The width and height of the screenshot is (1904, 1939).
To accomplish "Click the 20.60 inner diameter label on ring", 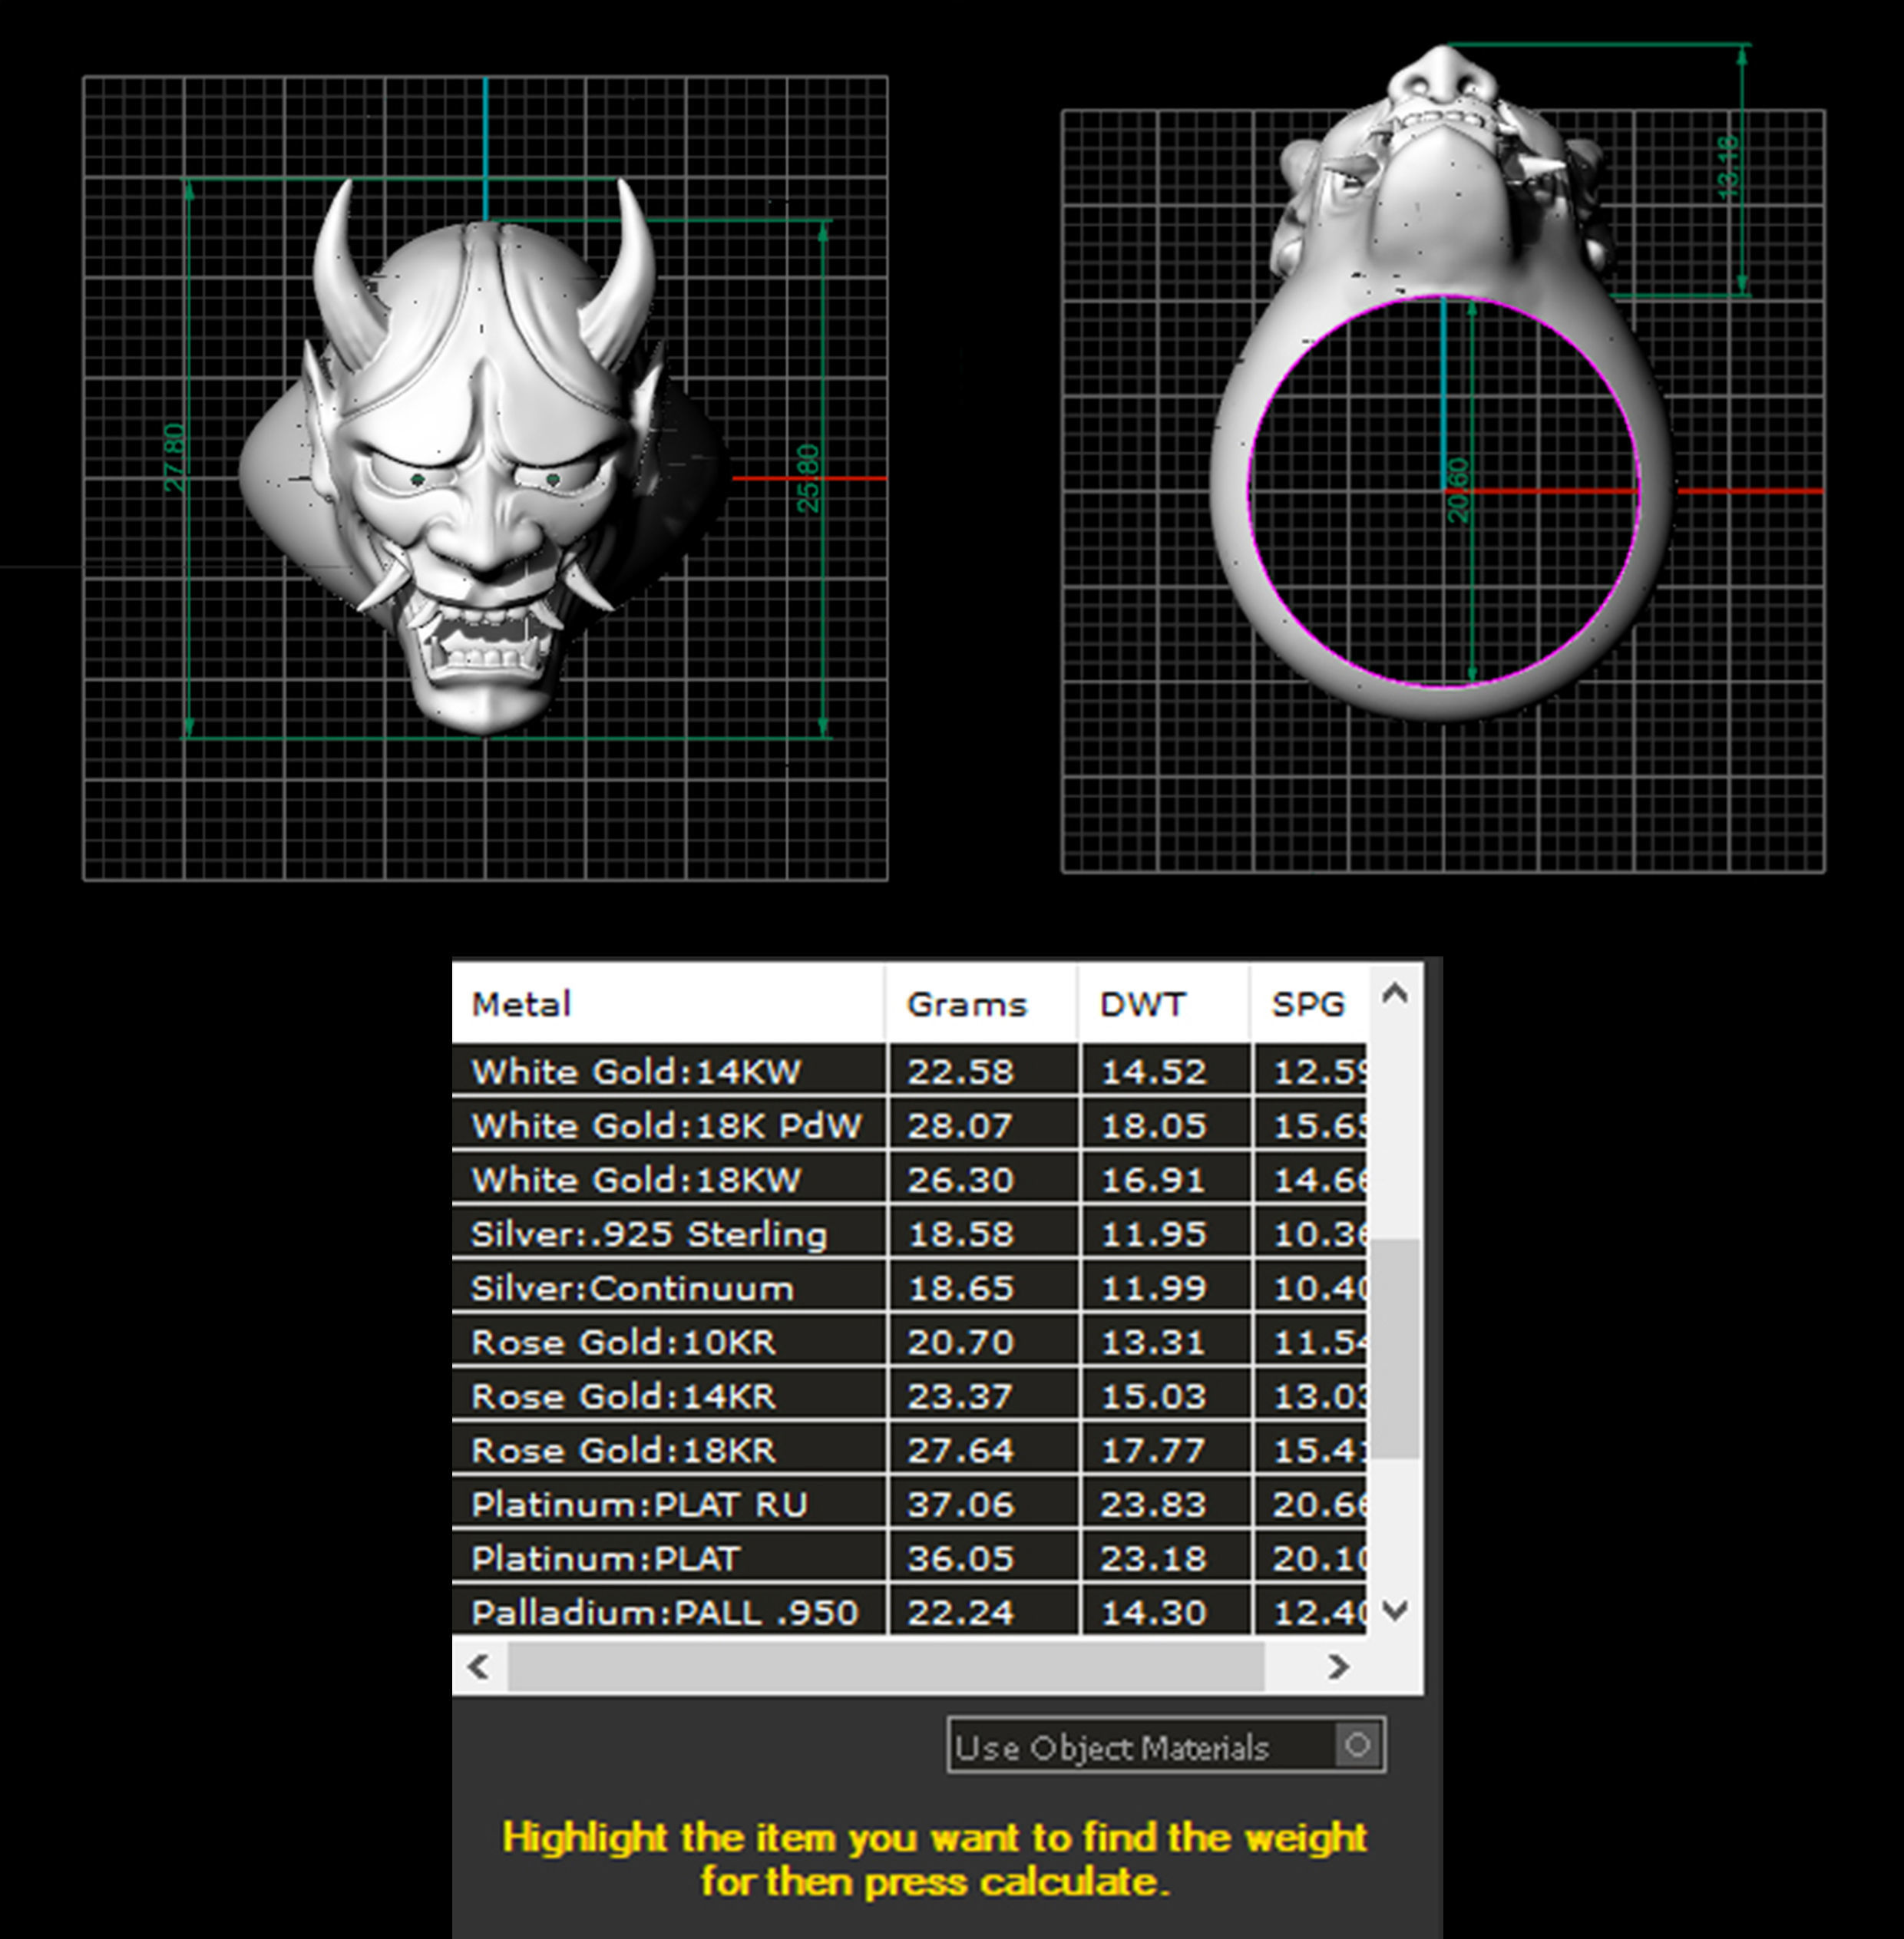I will 1458,490.
